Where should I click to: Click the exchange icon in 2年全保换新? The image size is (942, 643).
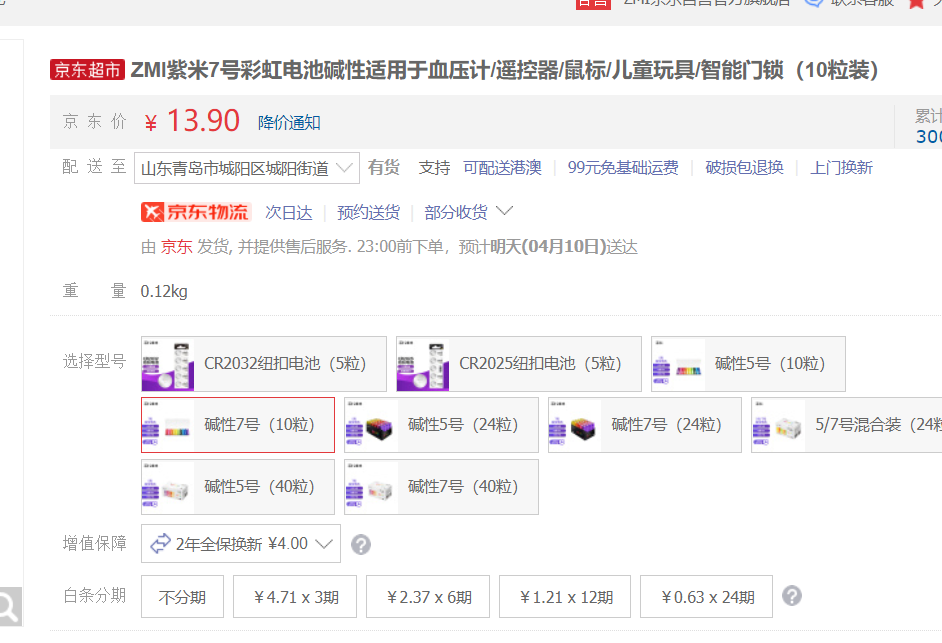click(x=160, y=544)
